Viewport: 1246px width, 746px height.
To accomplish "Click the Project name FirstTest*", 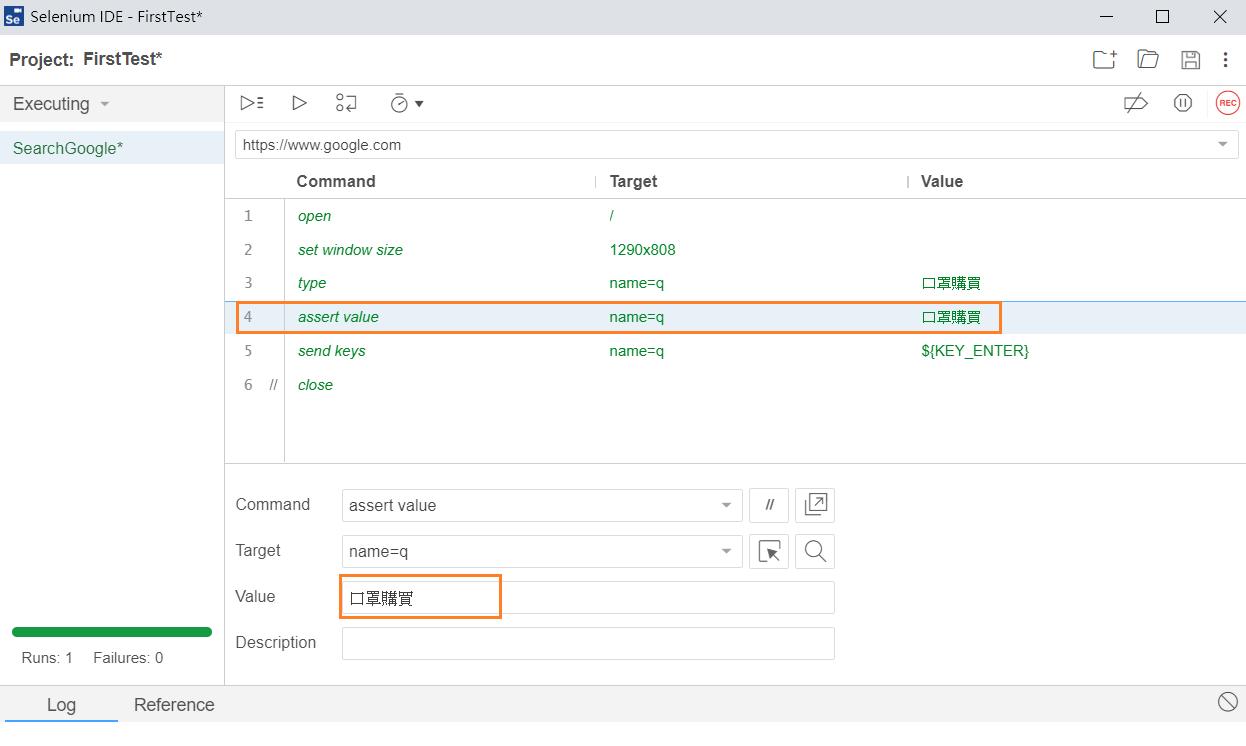I will pos(123,59).
